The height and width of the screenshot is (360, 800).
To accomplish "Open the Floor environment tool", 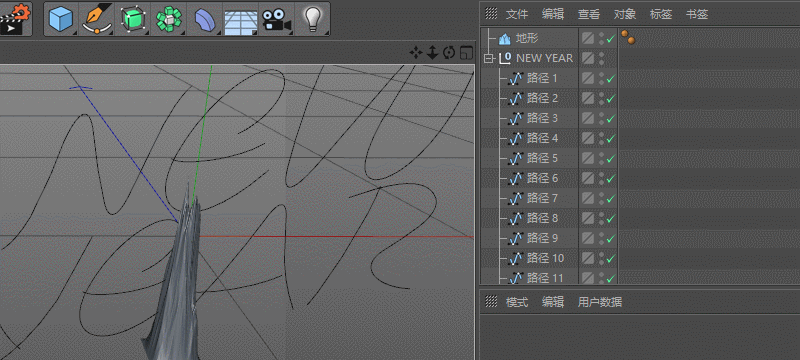I will click(x=240, y=20).
